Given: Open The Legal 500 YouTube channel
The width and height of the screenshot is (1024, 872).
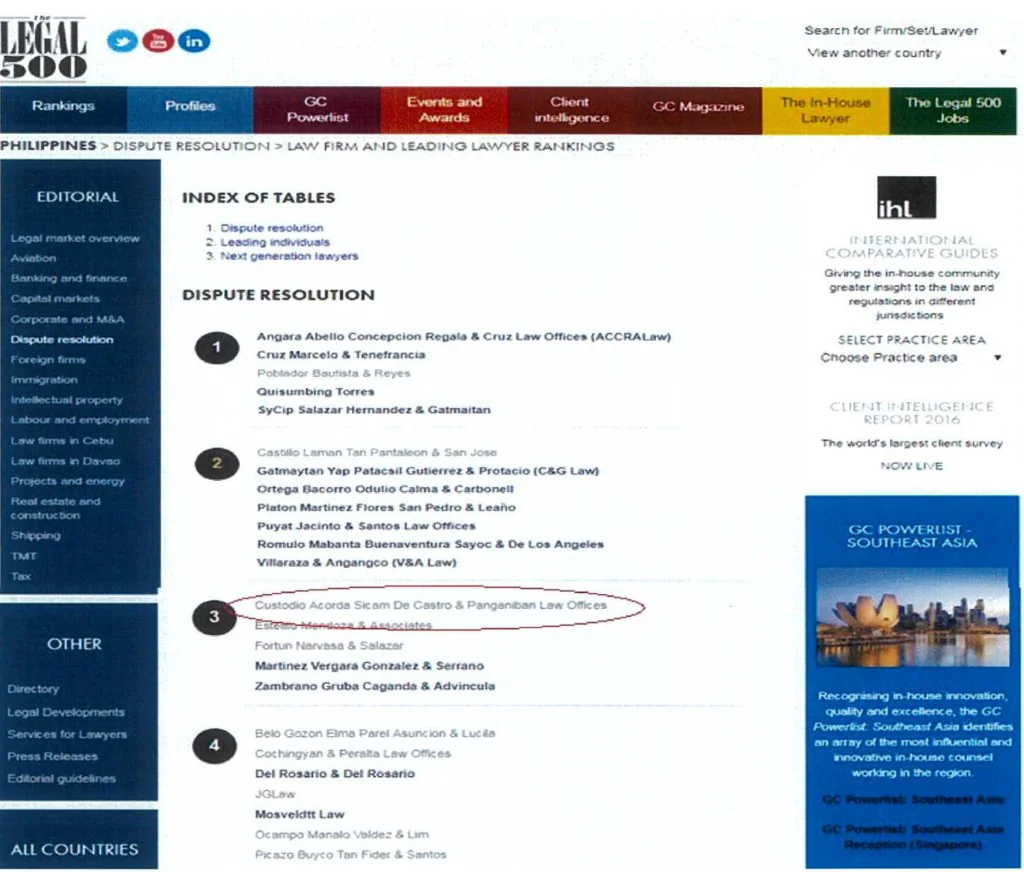Looking at the screenshot, I should click(x=158, y=41).
